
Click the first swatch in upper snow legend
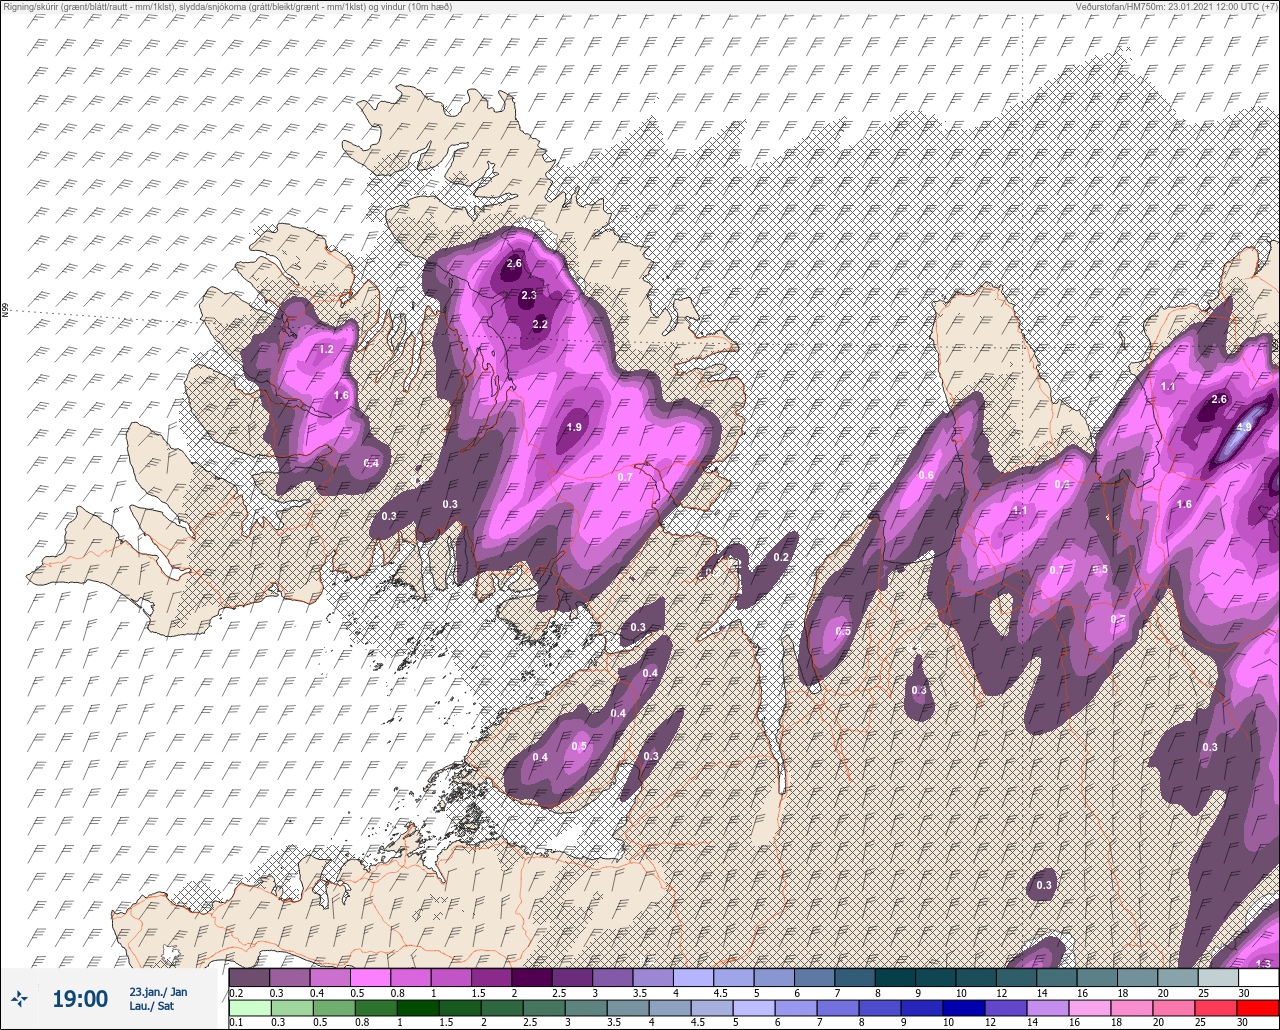[249, 977]
